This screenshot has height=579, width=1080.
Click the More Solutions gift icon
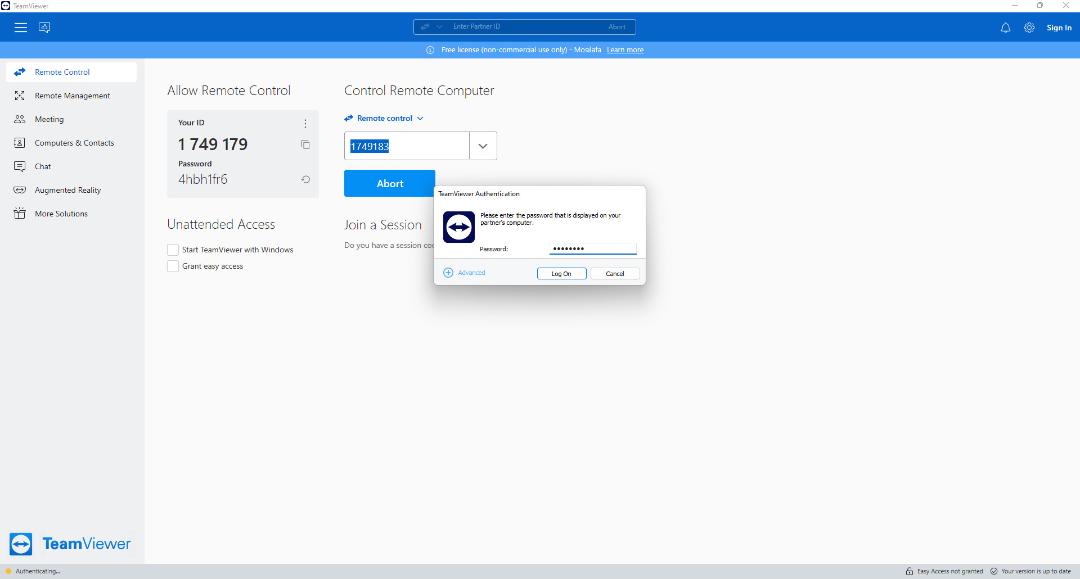click(x=19, y=213)
